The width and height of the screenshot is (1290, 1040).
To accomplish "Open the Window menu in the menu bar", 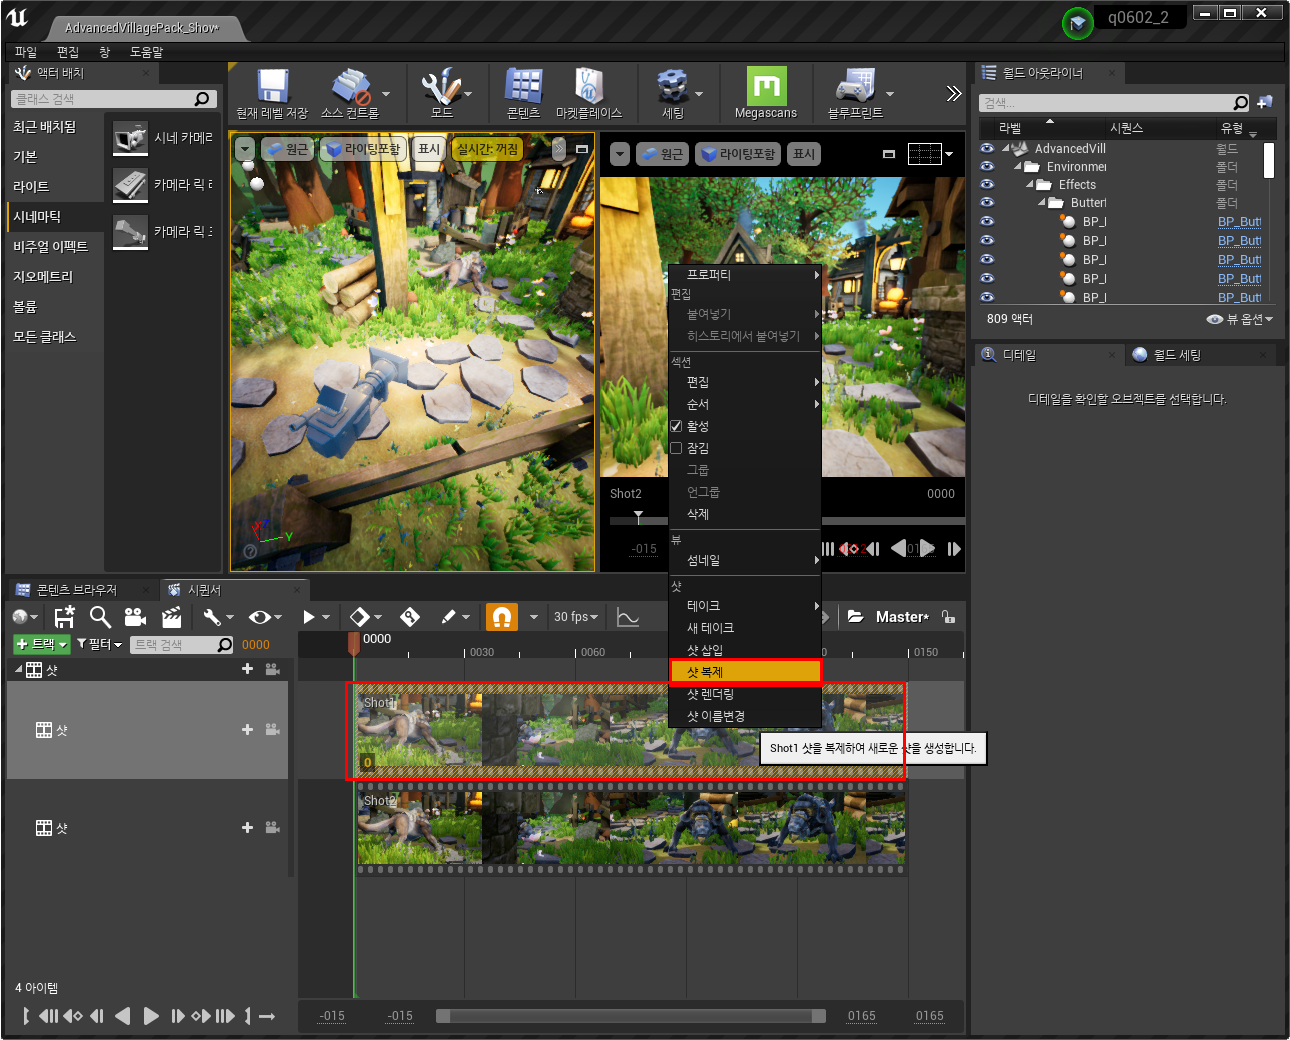I will 104,52.
